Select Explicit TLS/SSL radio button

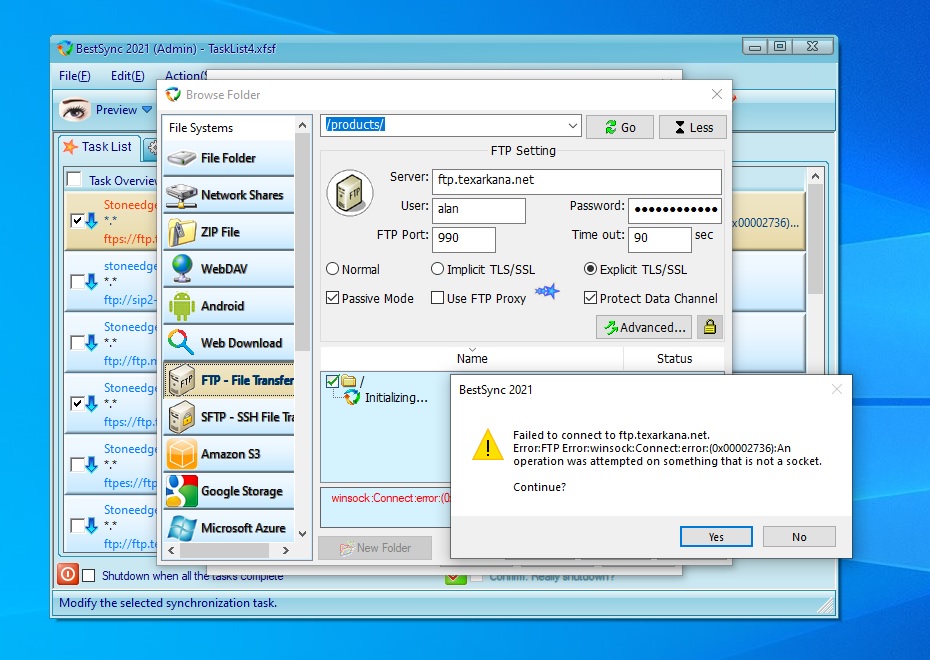click(590, 269)
